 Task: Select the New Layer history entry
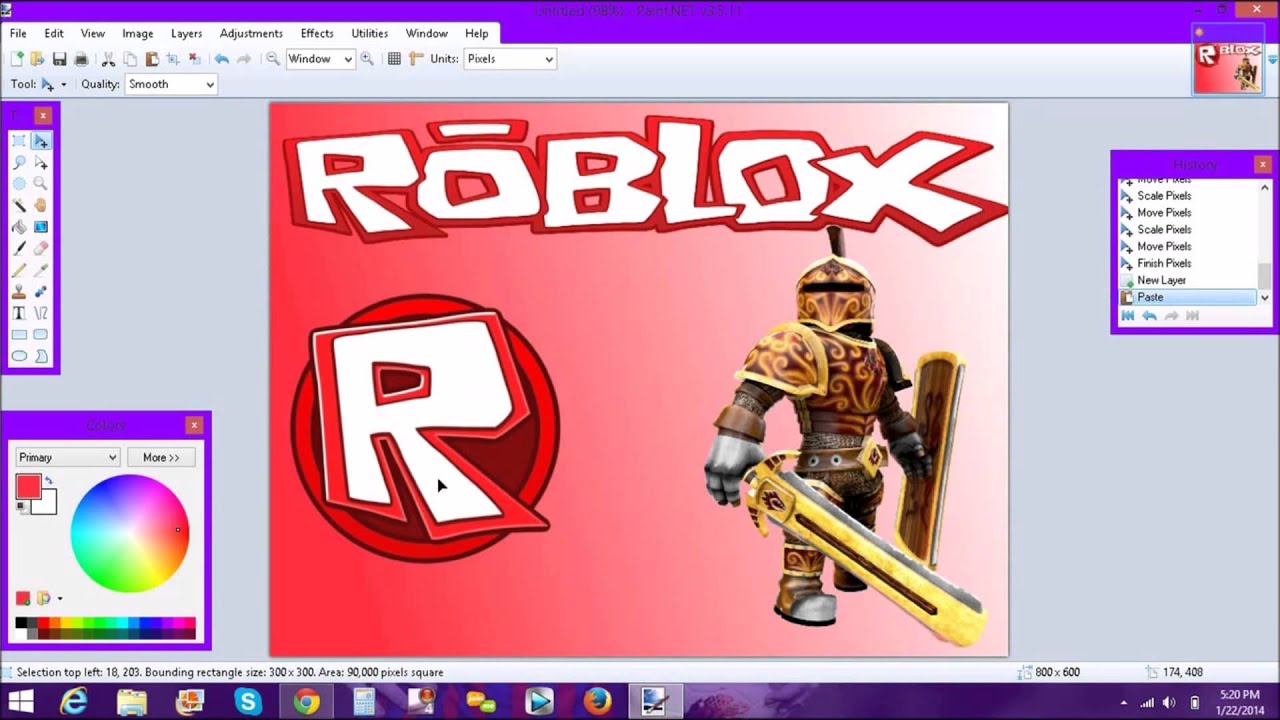click(1188, 280)
